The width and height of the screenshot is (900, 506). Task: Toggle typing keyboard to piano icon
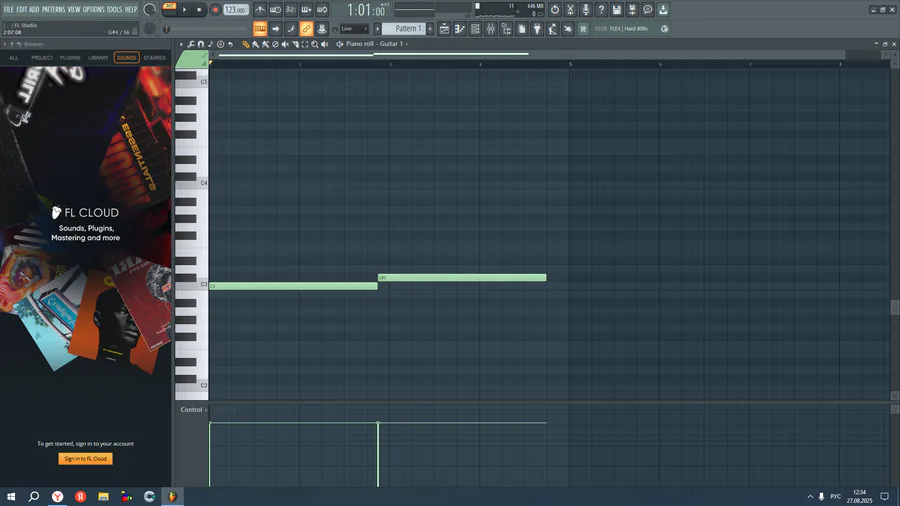260,29
